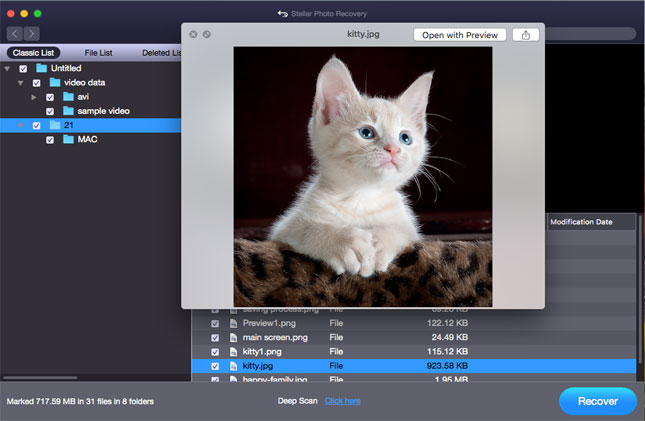This screenshot has width=645, height=421.
Task: Click the 115.12 KB size value
Action: [x=447, y=352]
